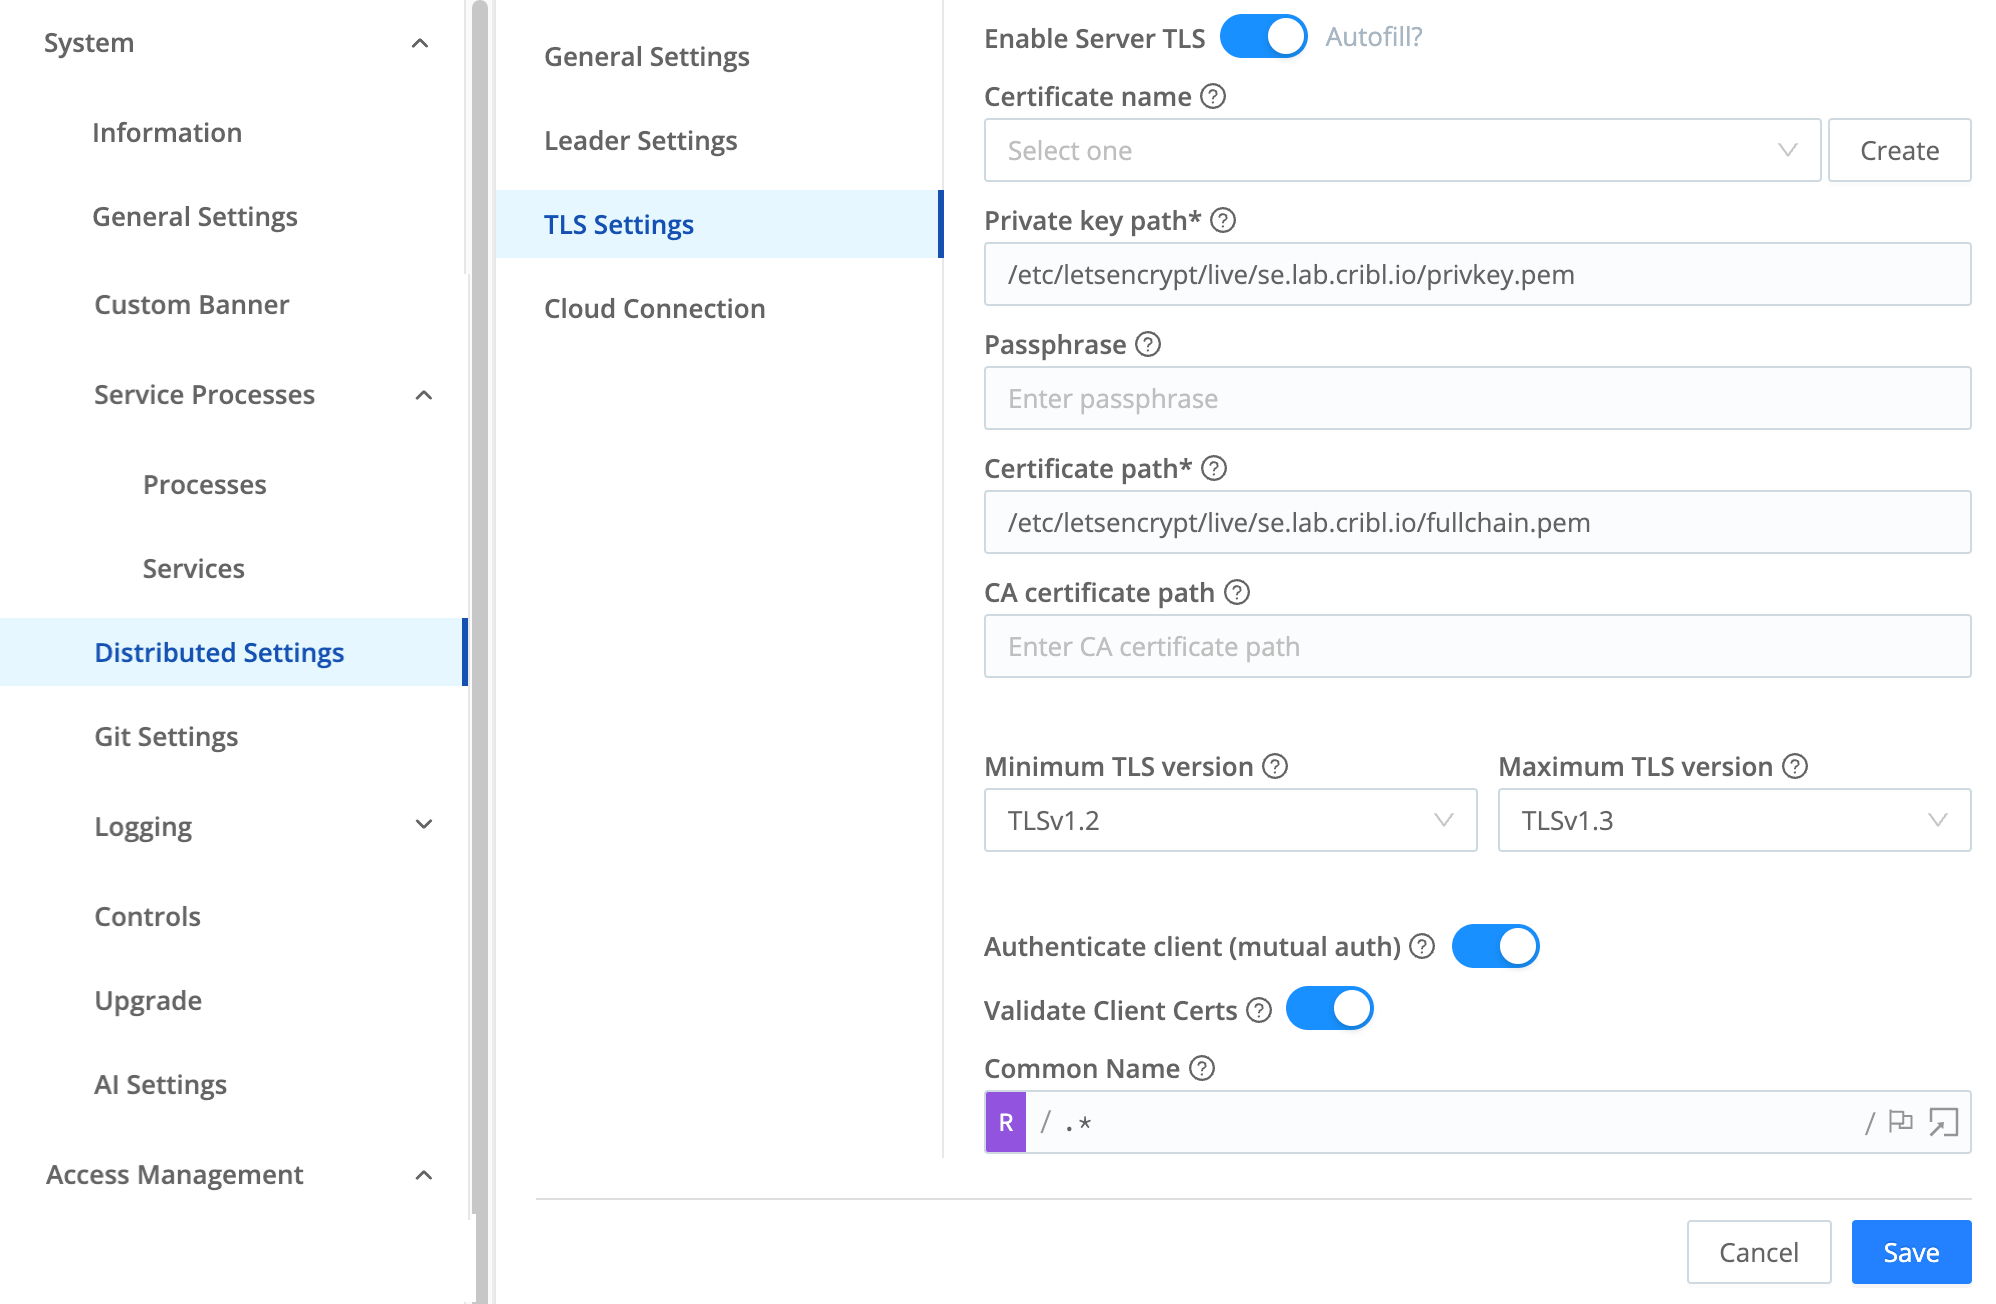This screenshot has height=1304, width=1996.
Task: Click the purple R regex icon
Action: (1006, 1122)
